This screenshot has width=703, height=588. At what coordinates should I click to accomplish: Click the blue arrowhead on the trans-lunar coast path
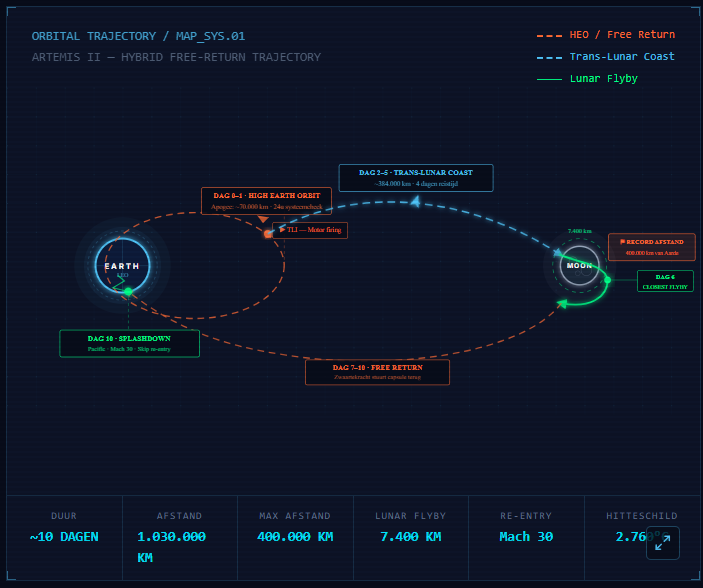pos(416,201)
